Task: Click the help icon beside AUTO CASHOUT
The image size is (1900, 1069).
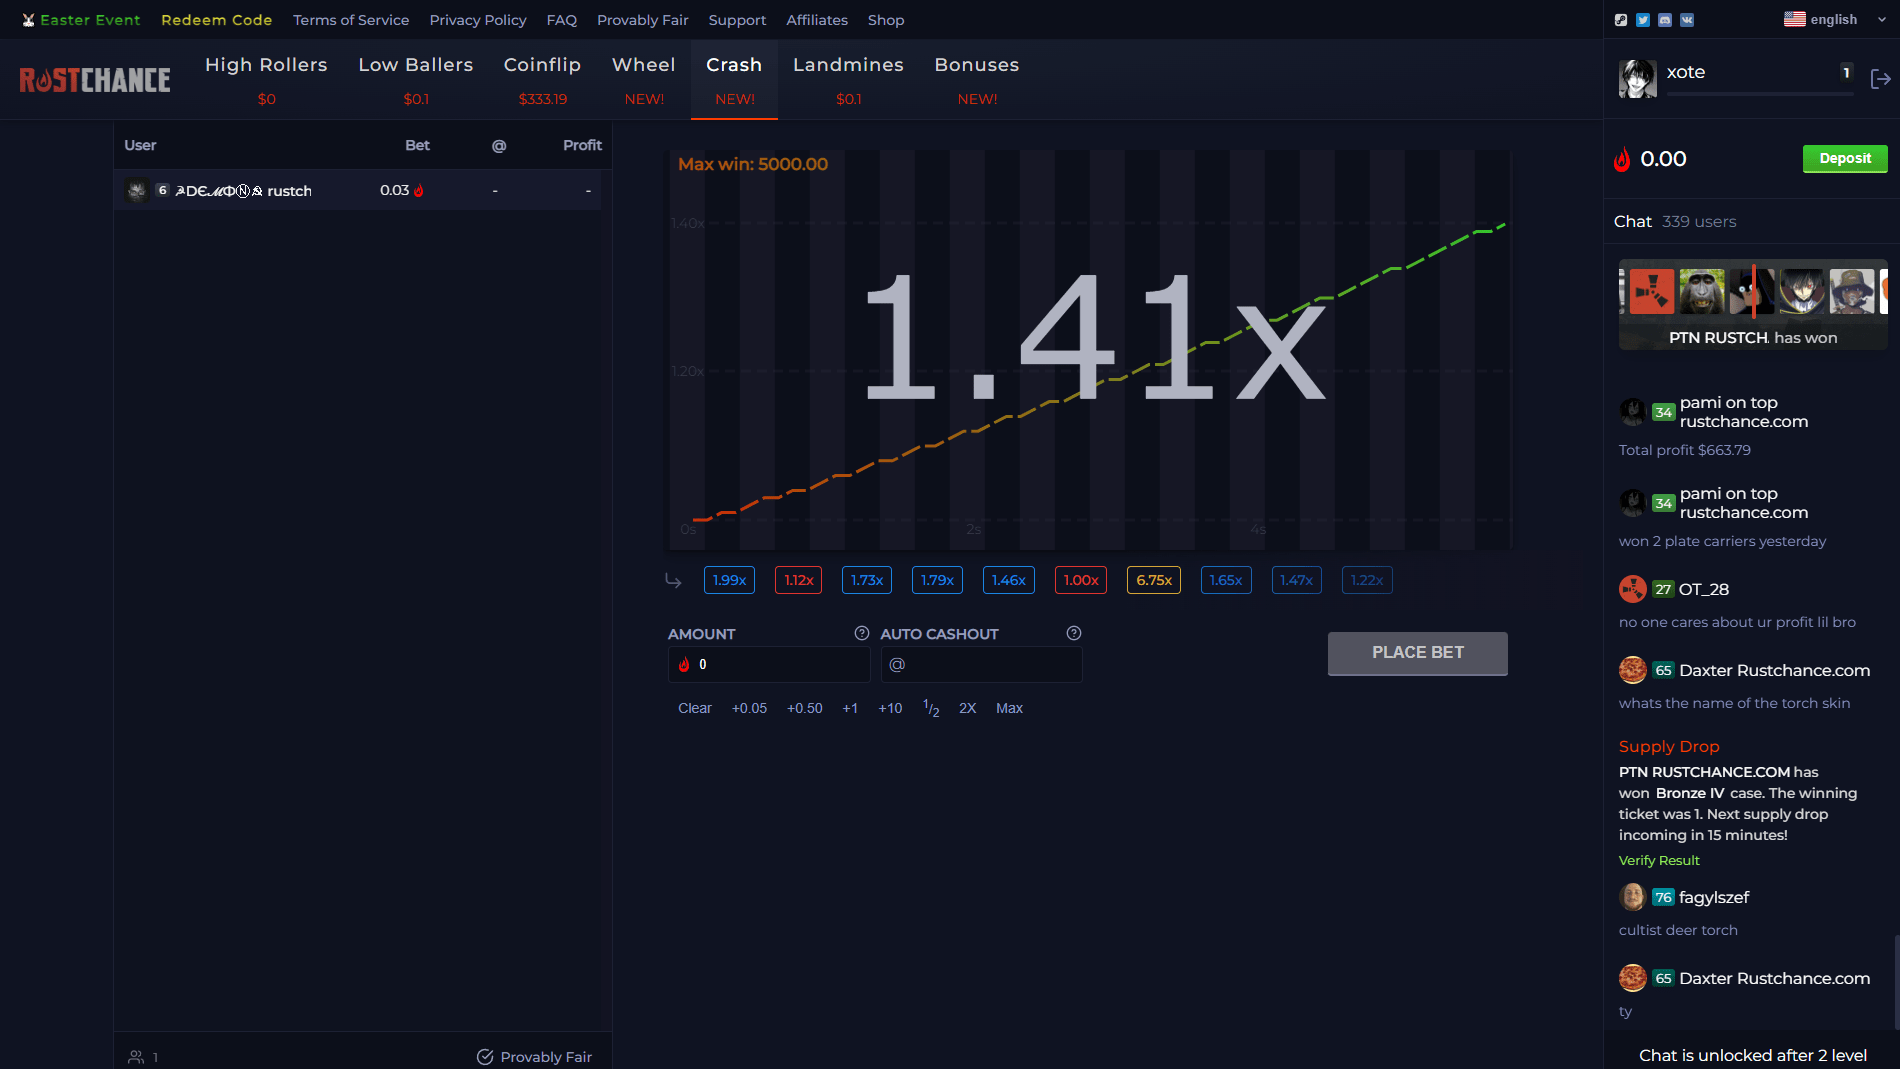Action: (1074, 632)
